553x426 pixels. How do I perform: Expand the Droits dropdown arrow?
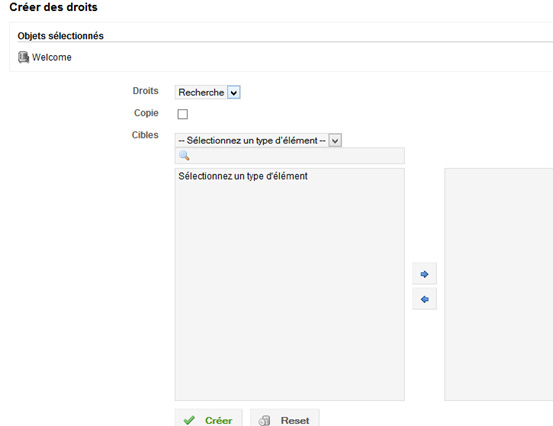point(233,93)
